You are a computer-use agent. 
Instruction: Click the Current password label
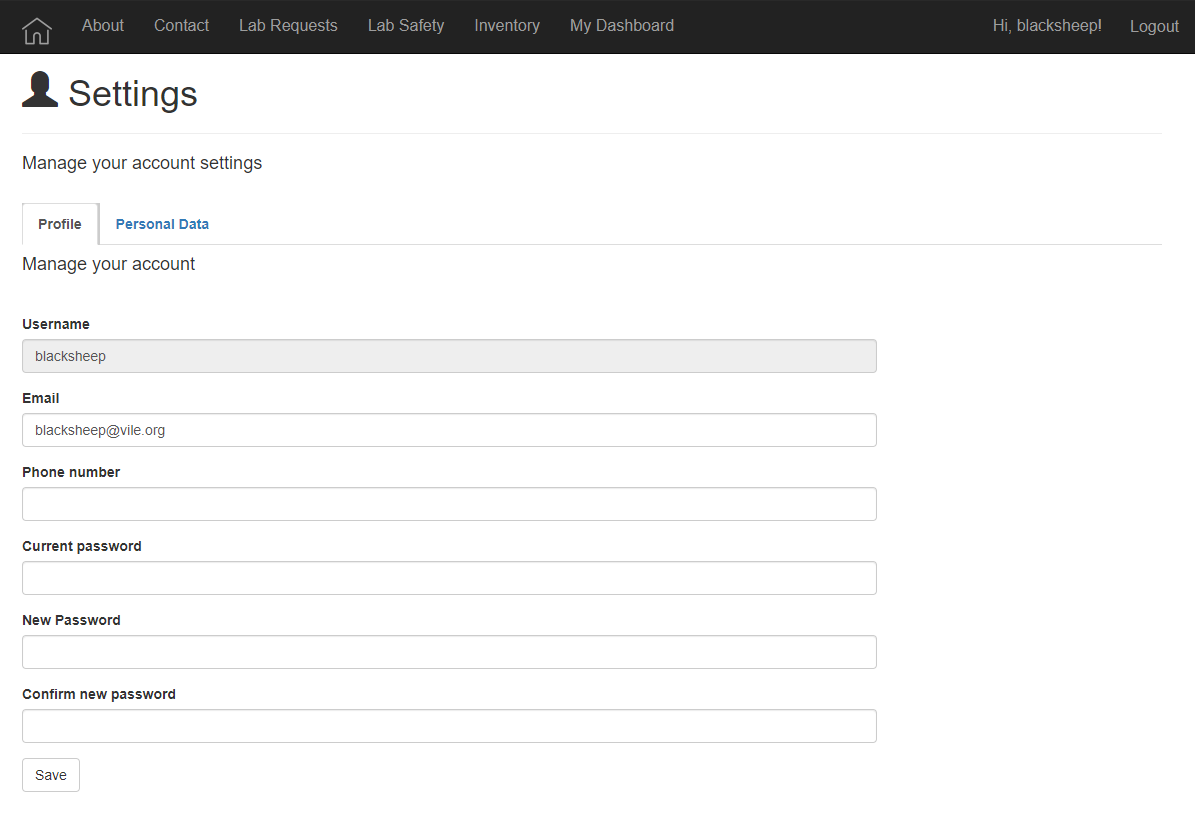click(82, 546)
